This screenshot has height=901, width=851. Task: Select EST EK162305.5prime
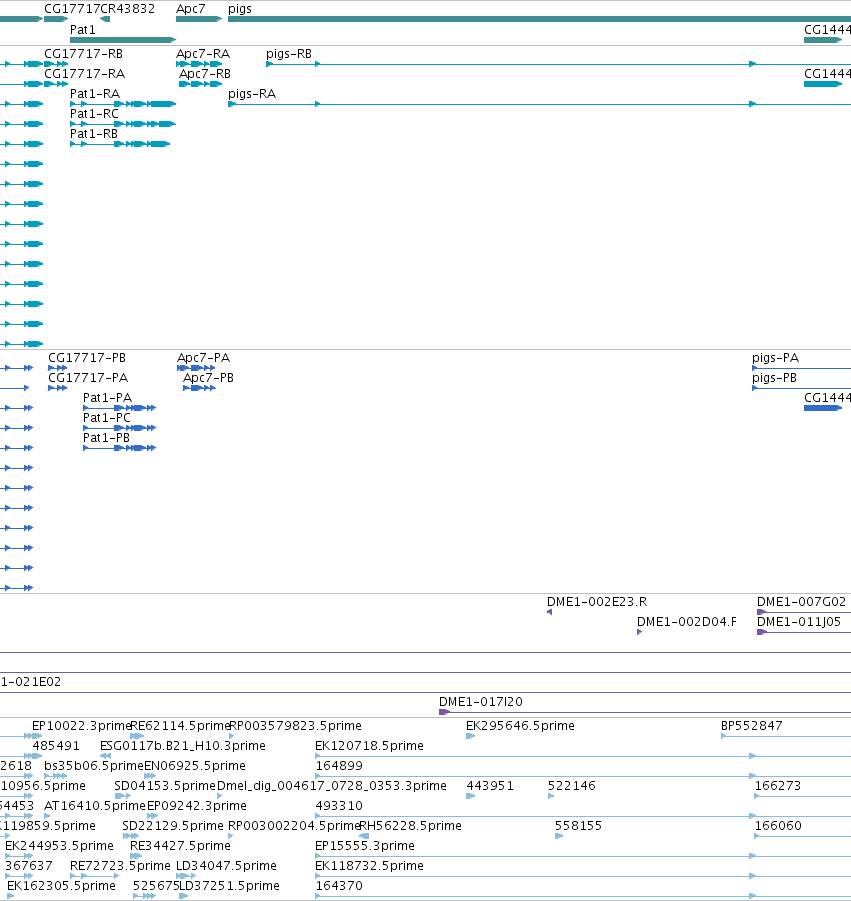point(10,896)
